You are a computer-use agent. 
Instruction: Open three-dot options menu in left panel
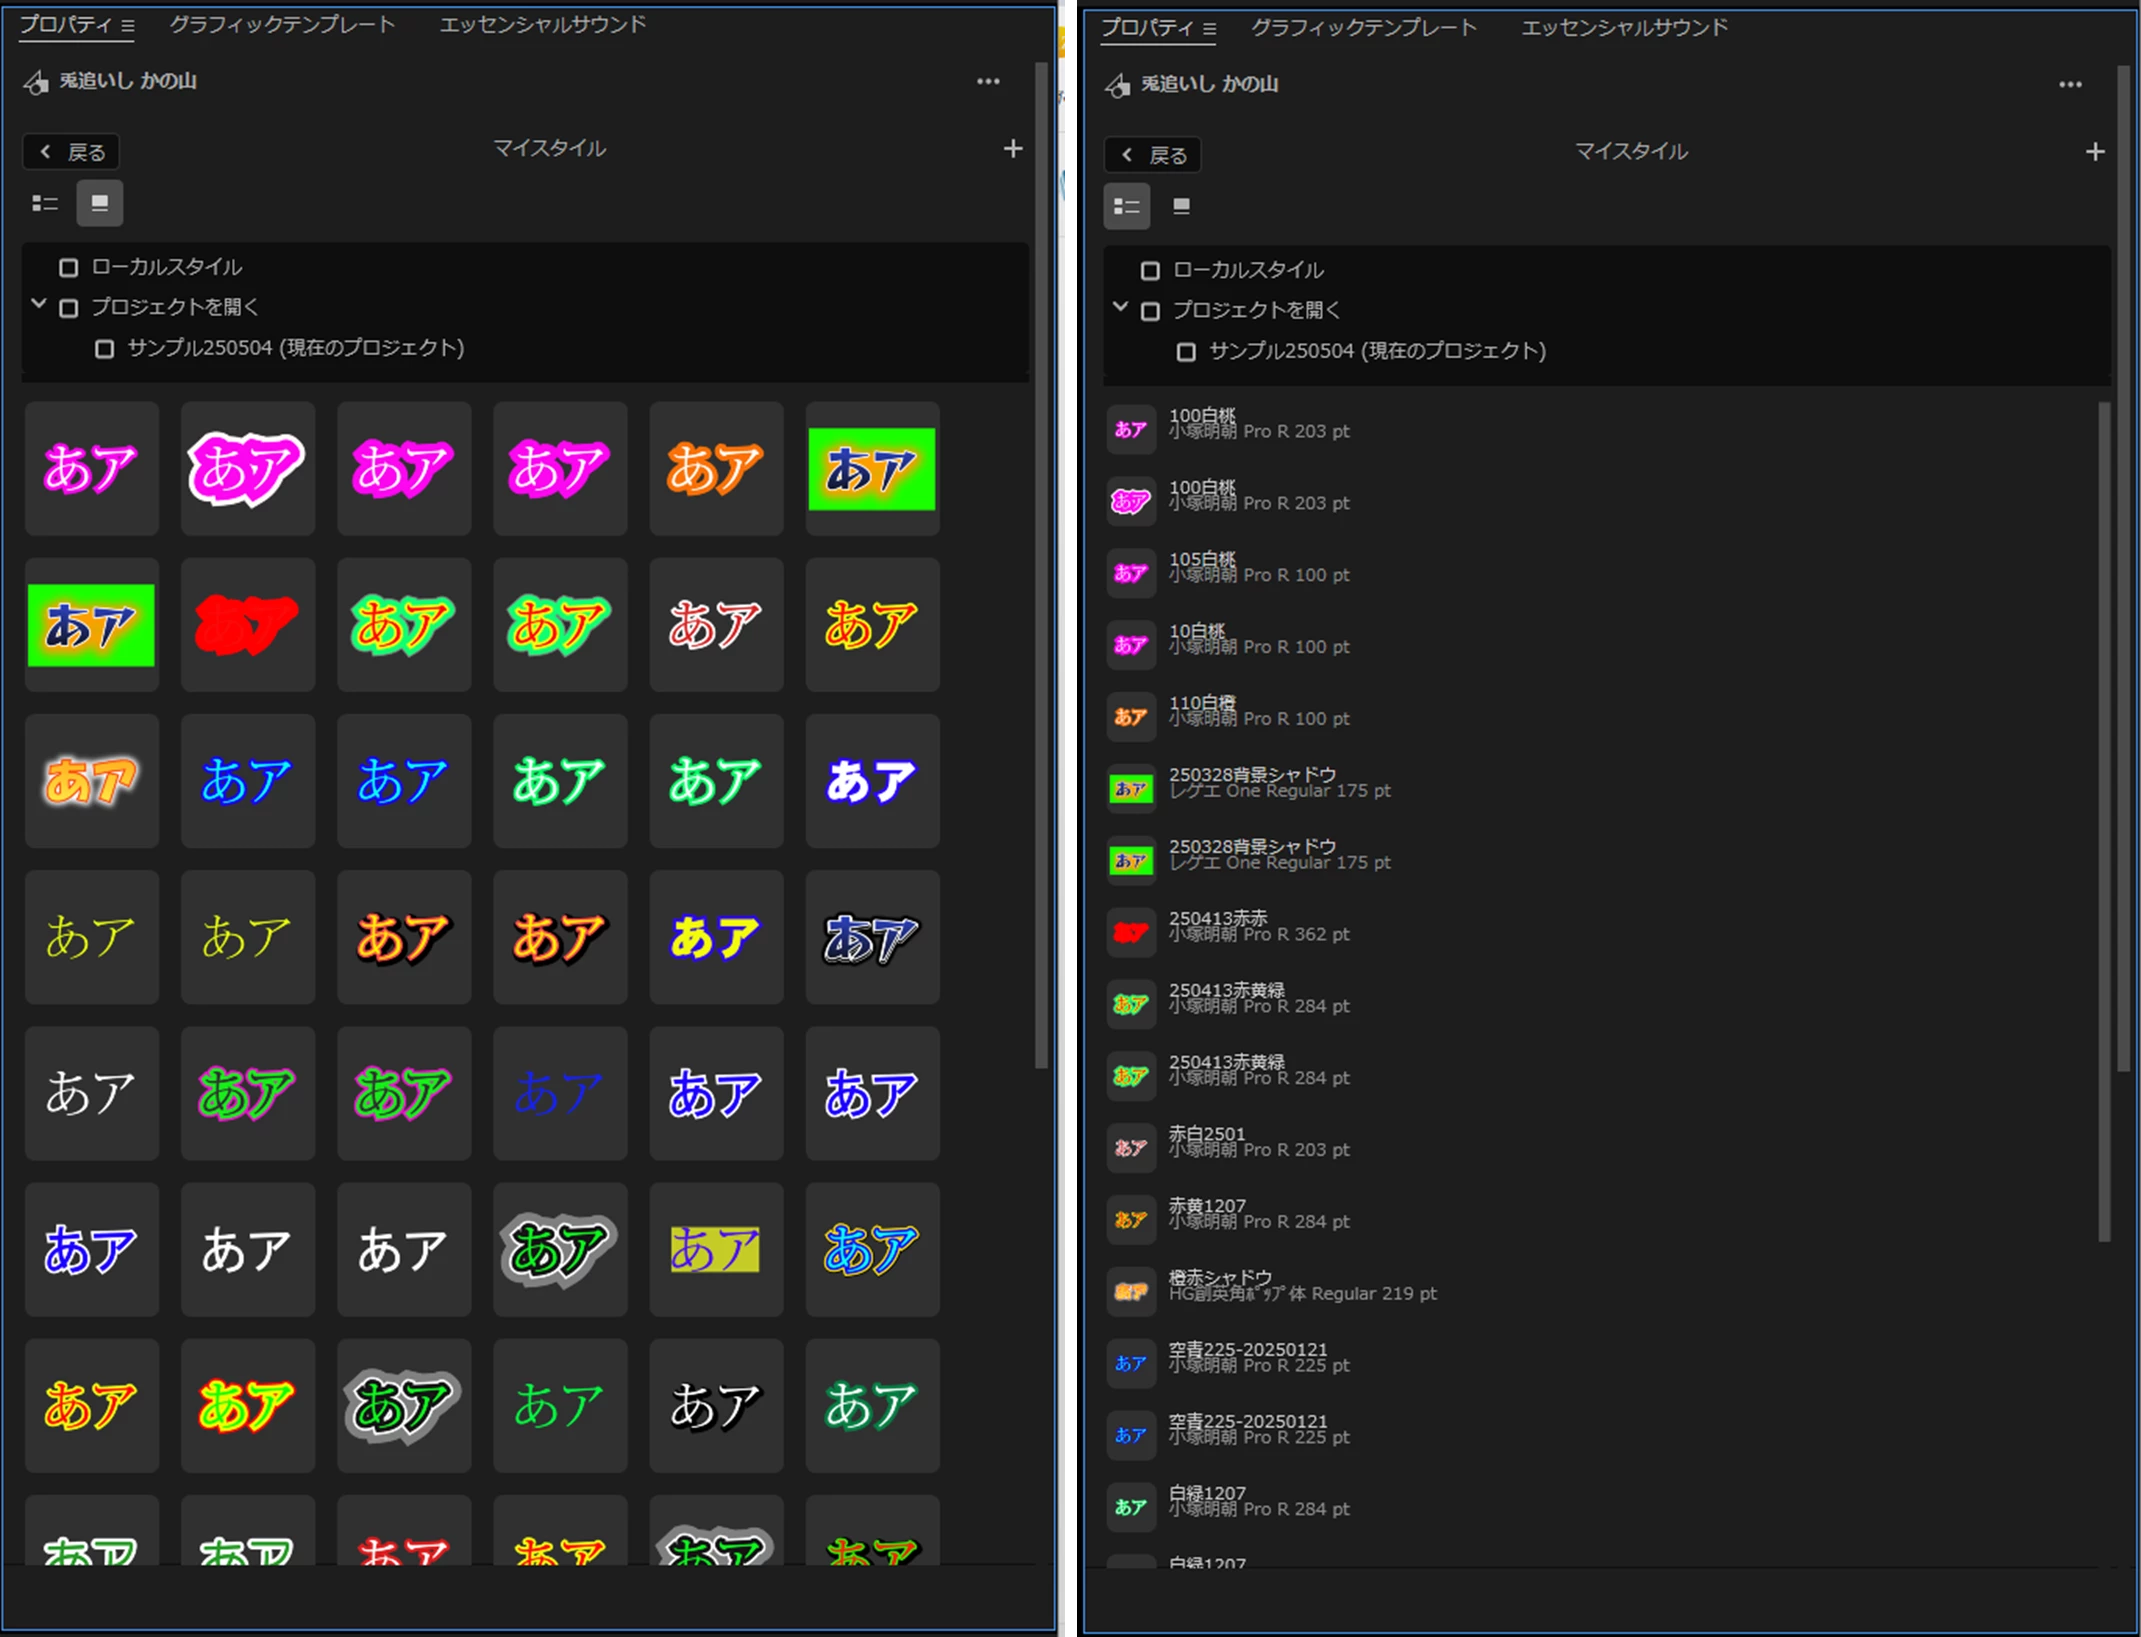click(988, 82)
